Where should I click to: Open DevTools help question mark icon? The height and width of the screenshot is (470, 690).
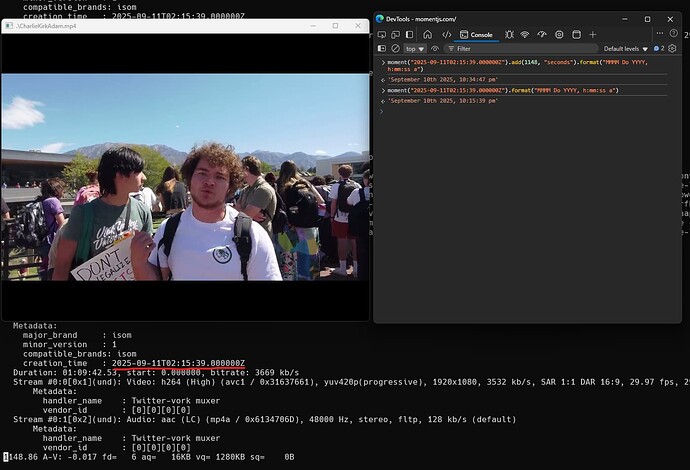673,33
